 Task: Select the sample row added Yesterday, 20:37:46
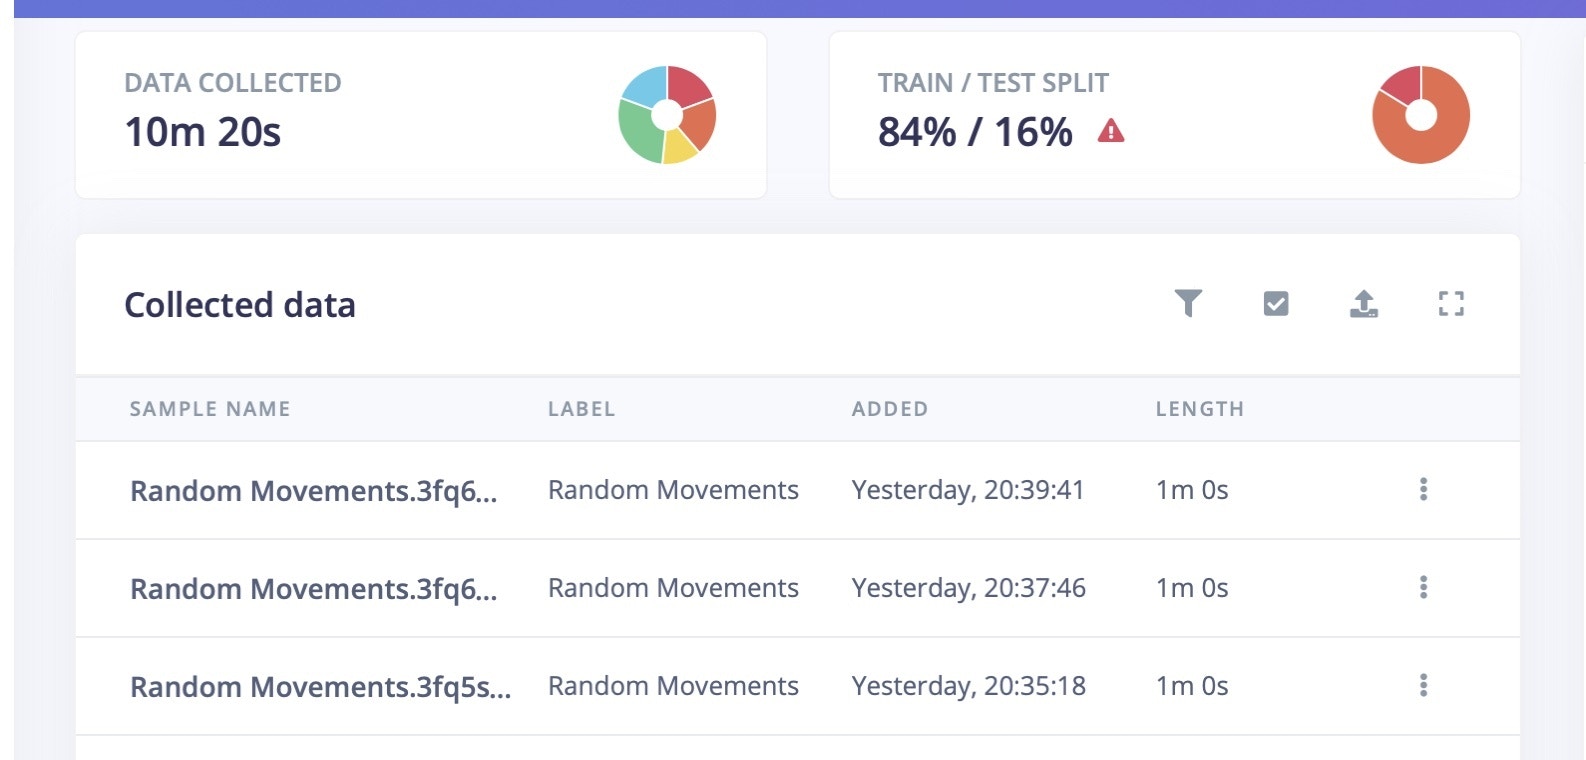click(x=798, y=588)
